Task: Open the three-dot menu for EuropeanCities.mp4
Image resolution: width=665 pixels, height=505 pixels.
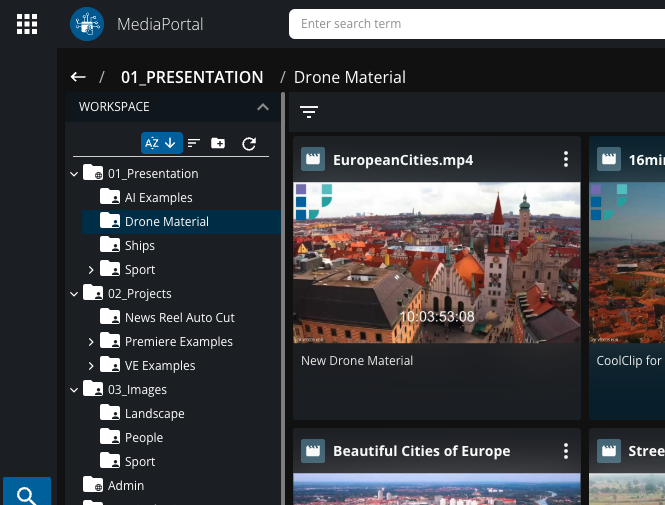Action: click(x=566, y=160)
